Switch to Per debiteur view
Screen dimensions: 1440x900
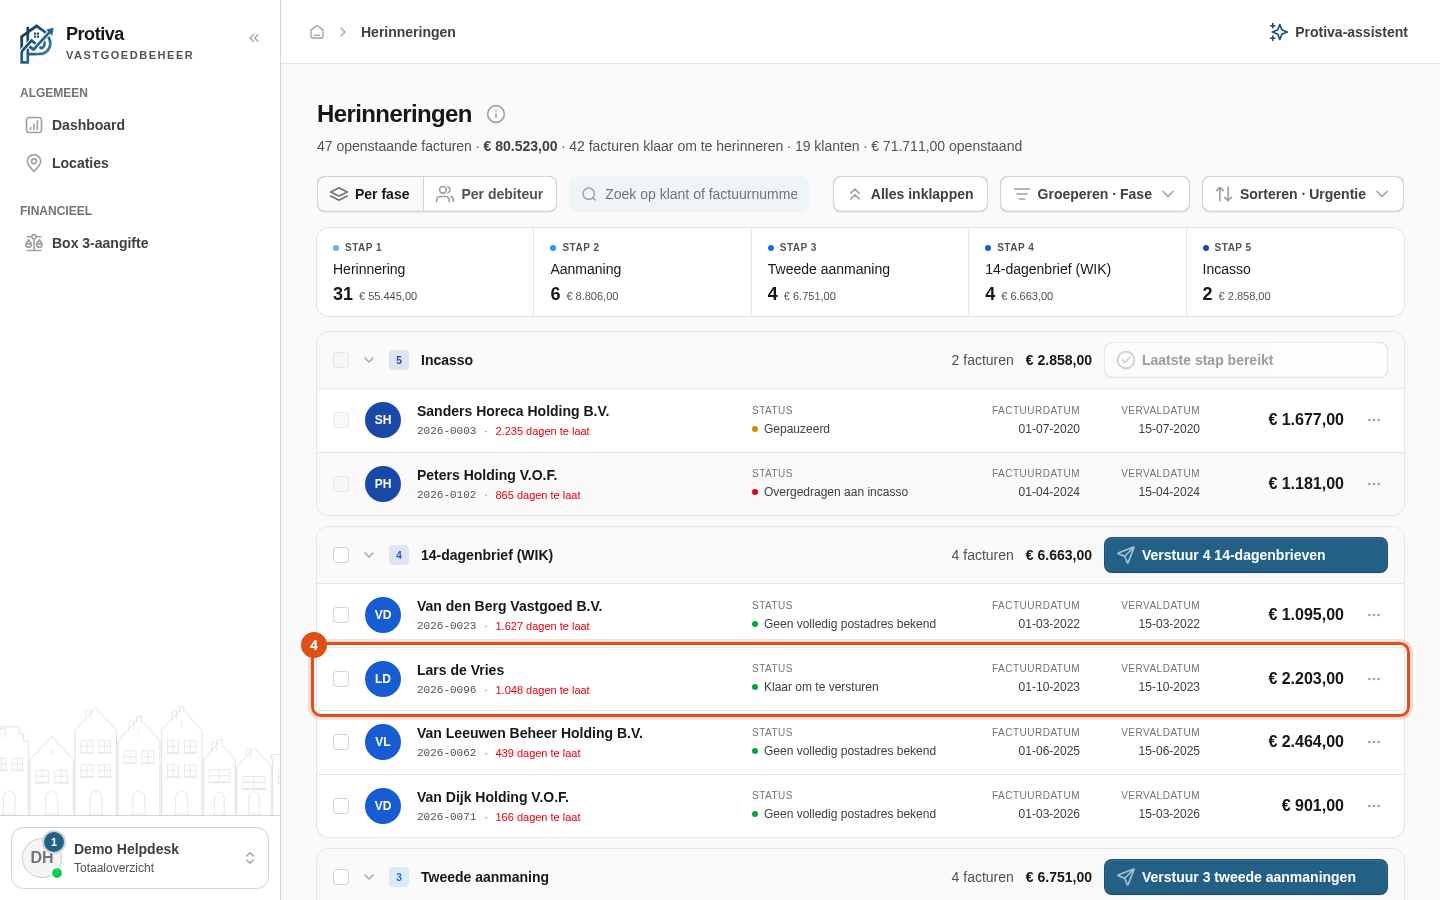pos(490,194)
